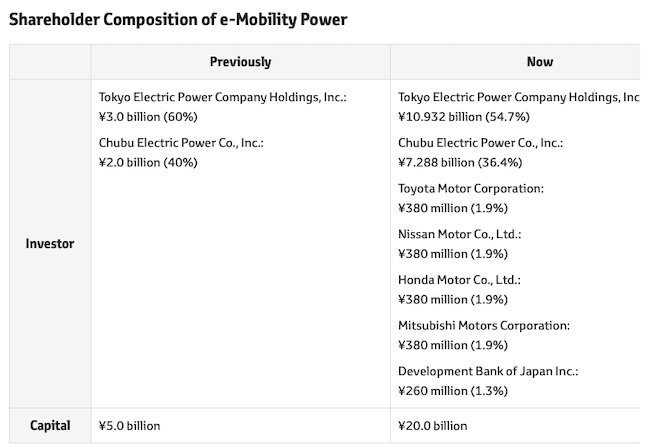Click the ¥20.0 billion capital cell
This screenshot has width=650, height=447.
[x=432, y=426]
